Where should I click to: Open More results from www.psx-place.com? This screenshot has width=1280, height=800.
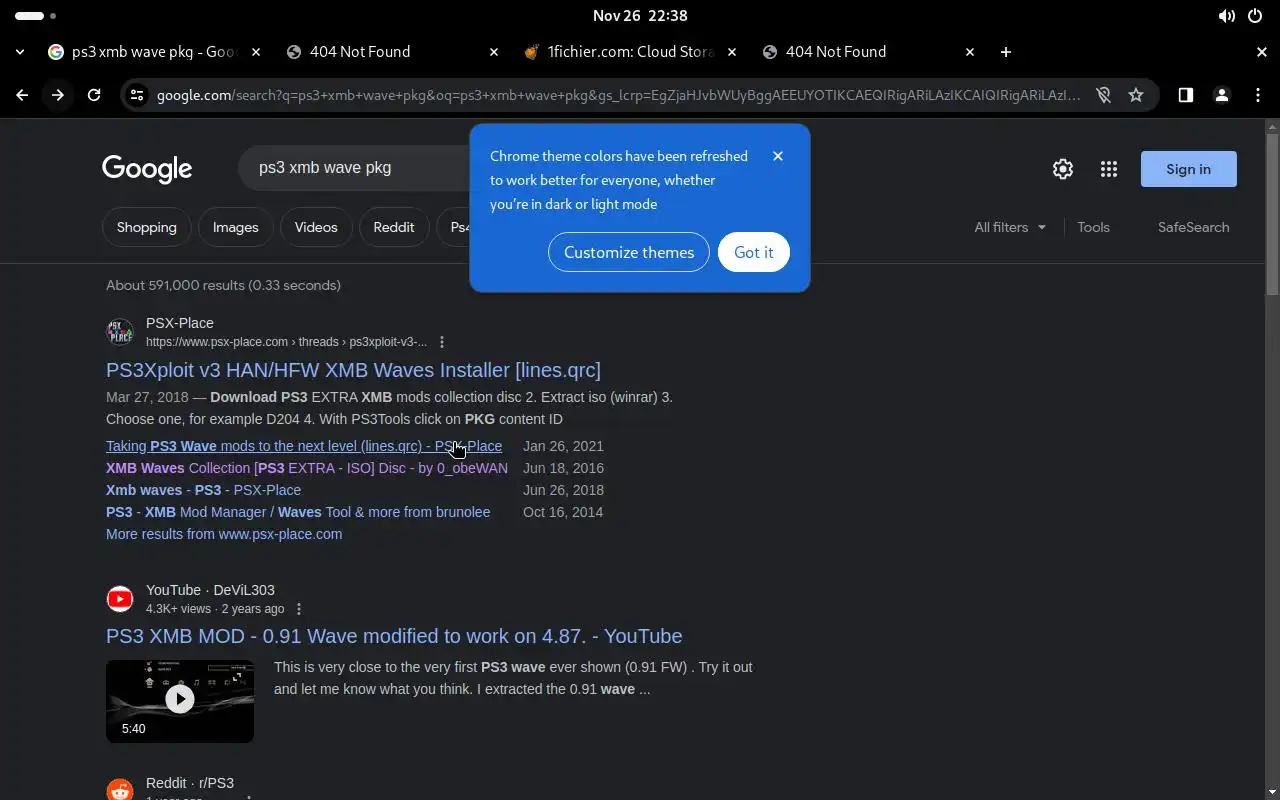point(224,534)
